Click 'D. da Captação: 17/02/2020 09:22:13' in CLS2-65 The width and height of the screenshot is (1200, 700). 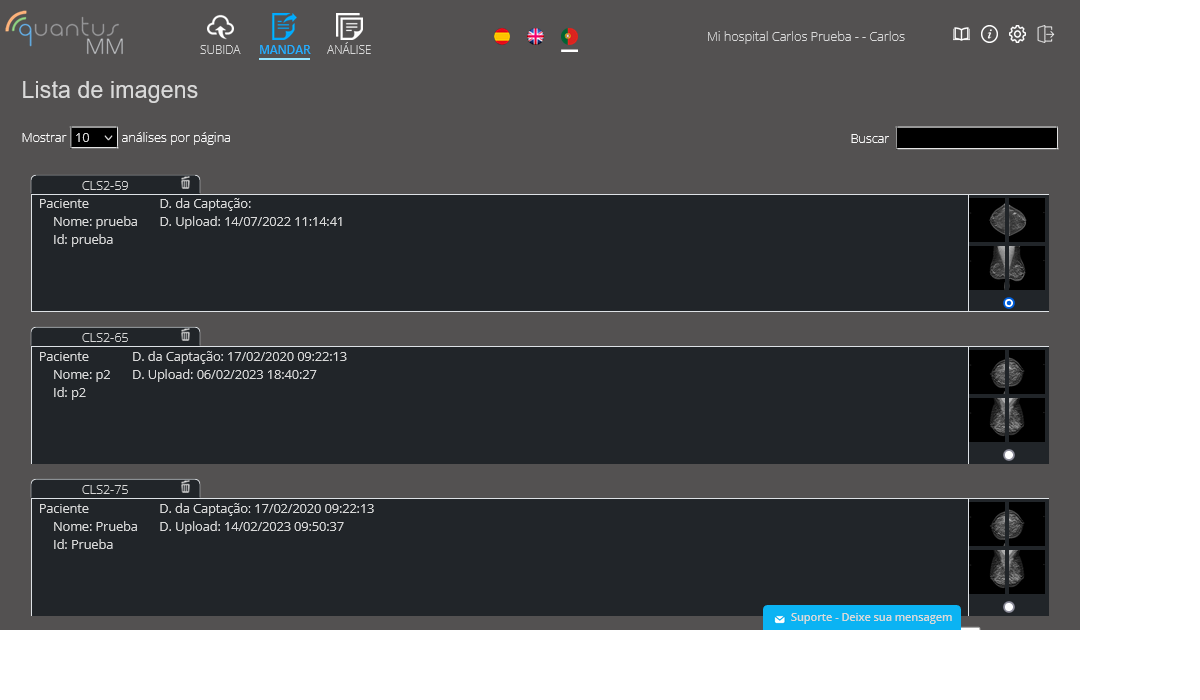point(240,356)
